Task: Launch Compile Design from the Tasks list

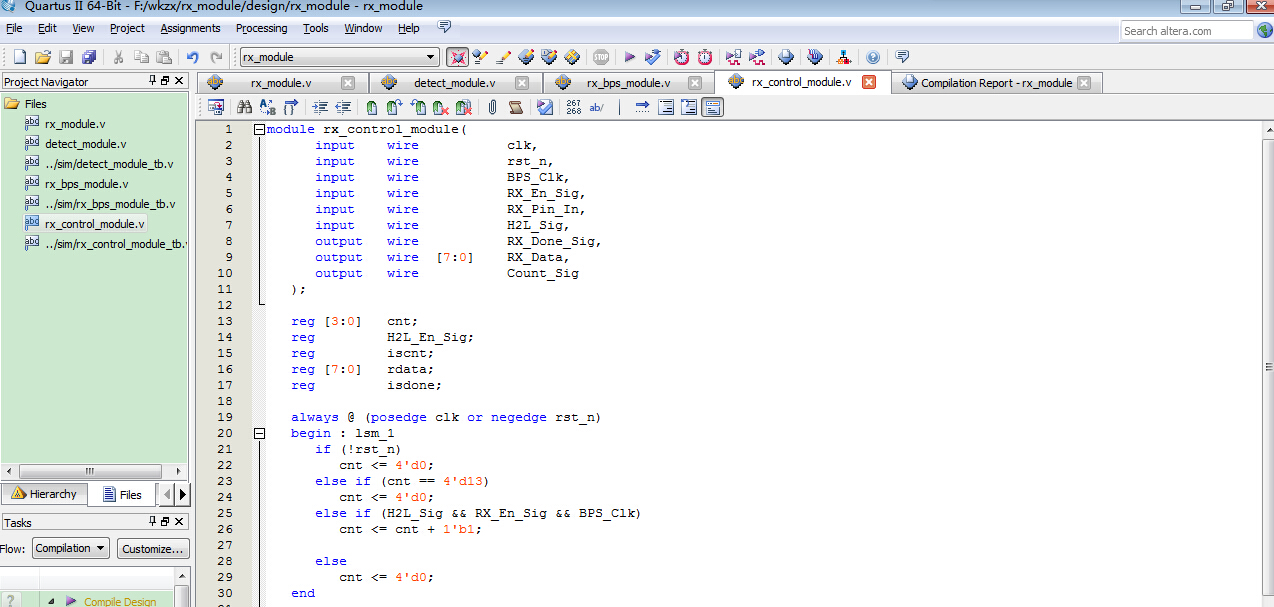Action: [120, 601]
